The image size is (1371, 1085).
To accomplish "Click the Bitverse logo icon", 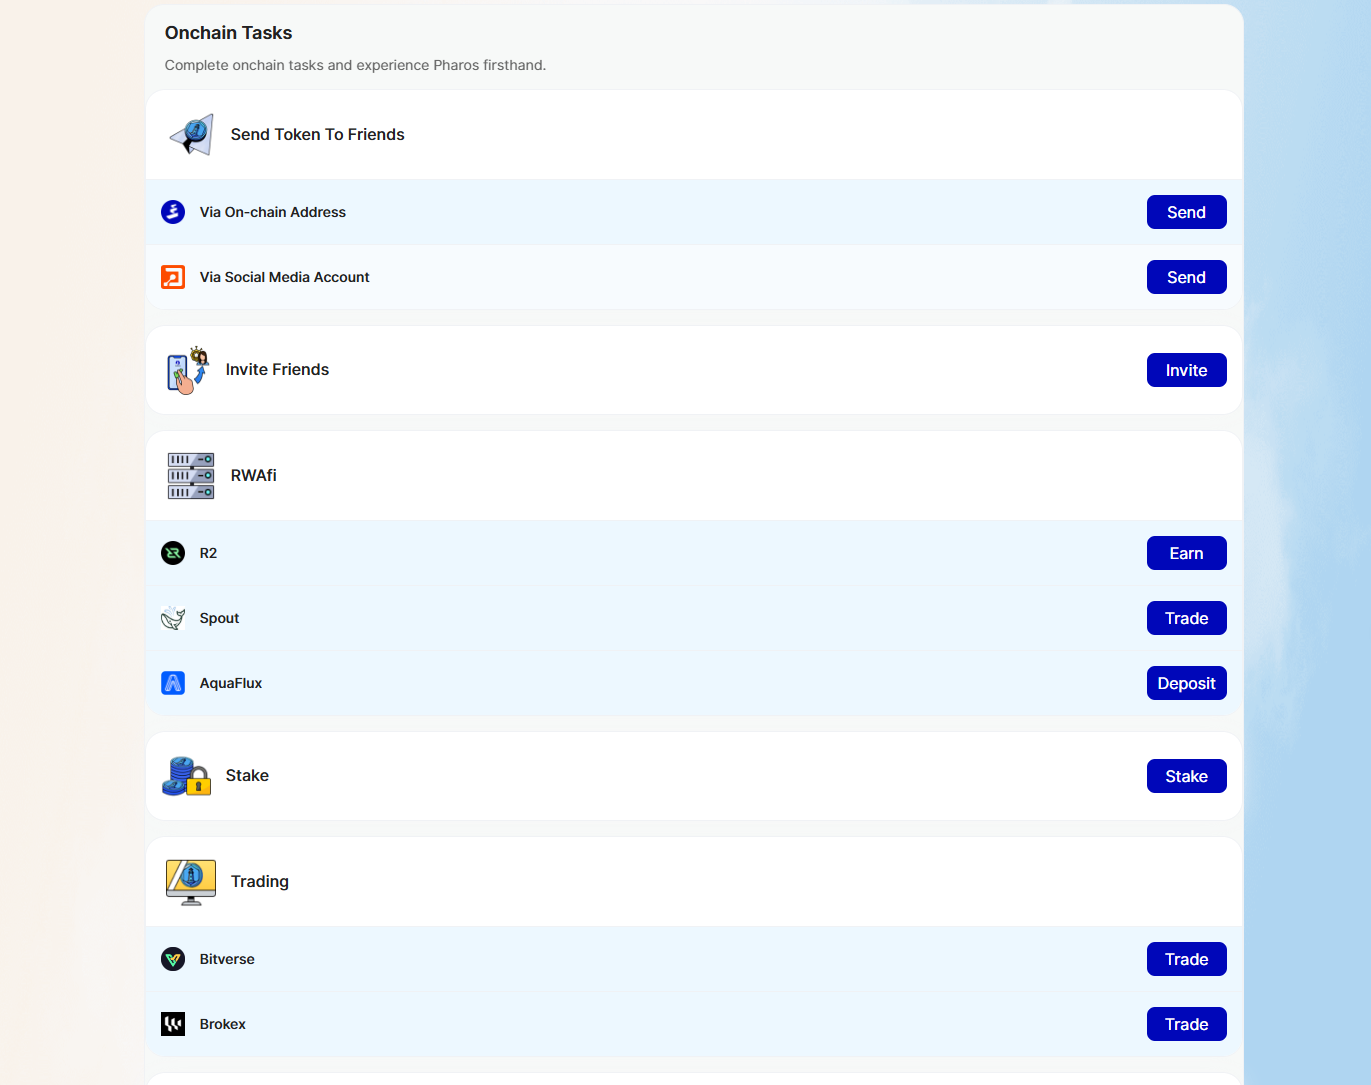I will (x=173, y=959).
